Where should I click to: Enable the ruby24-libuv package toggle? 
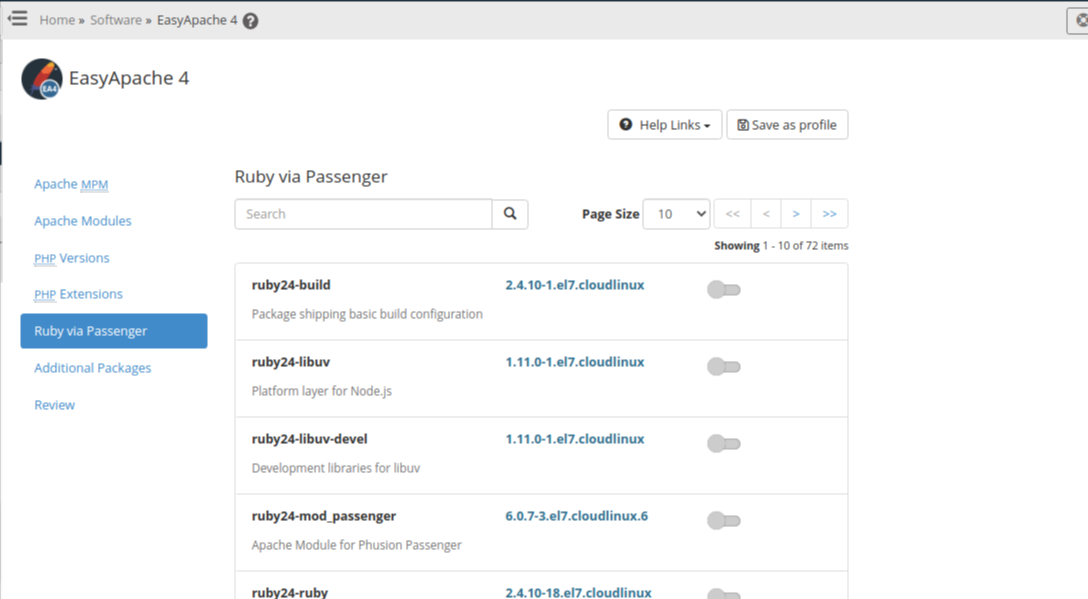724,366
